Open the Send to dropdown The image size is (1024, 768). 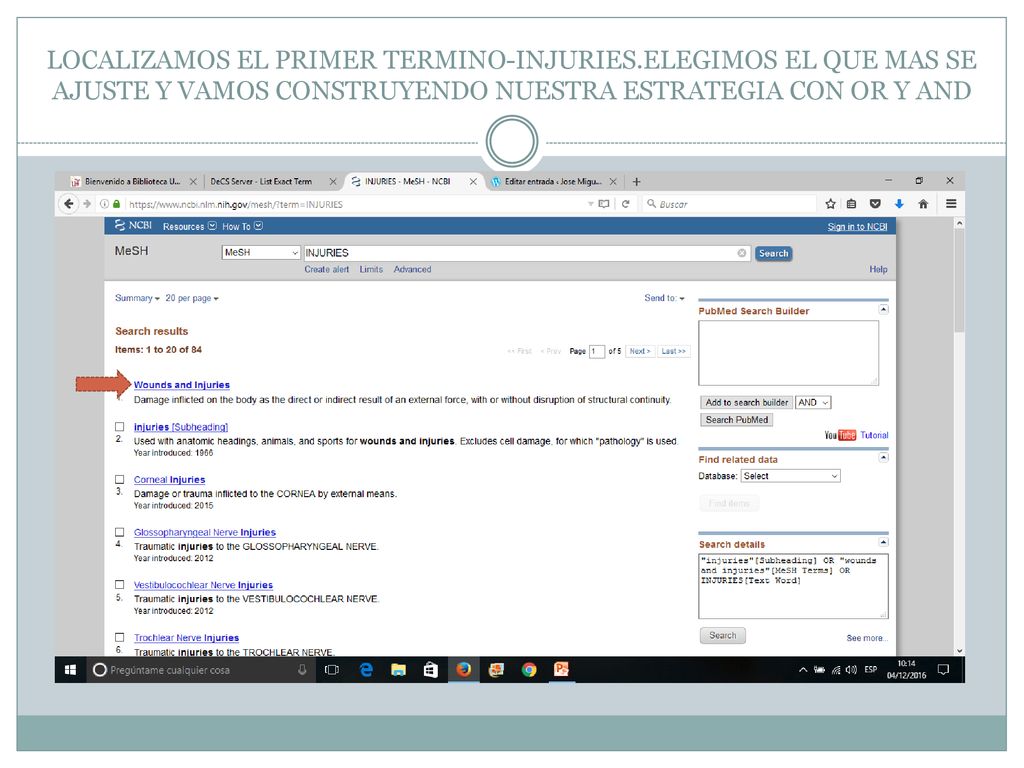pyautogui.click(x=664, y=298)
